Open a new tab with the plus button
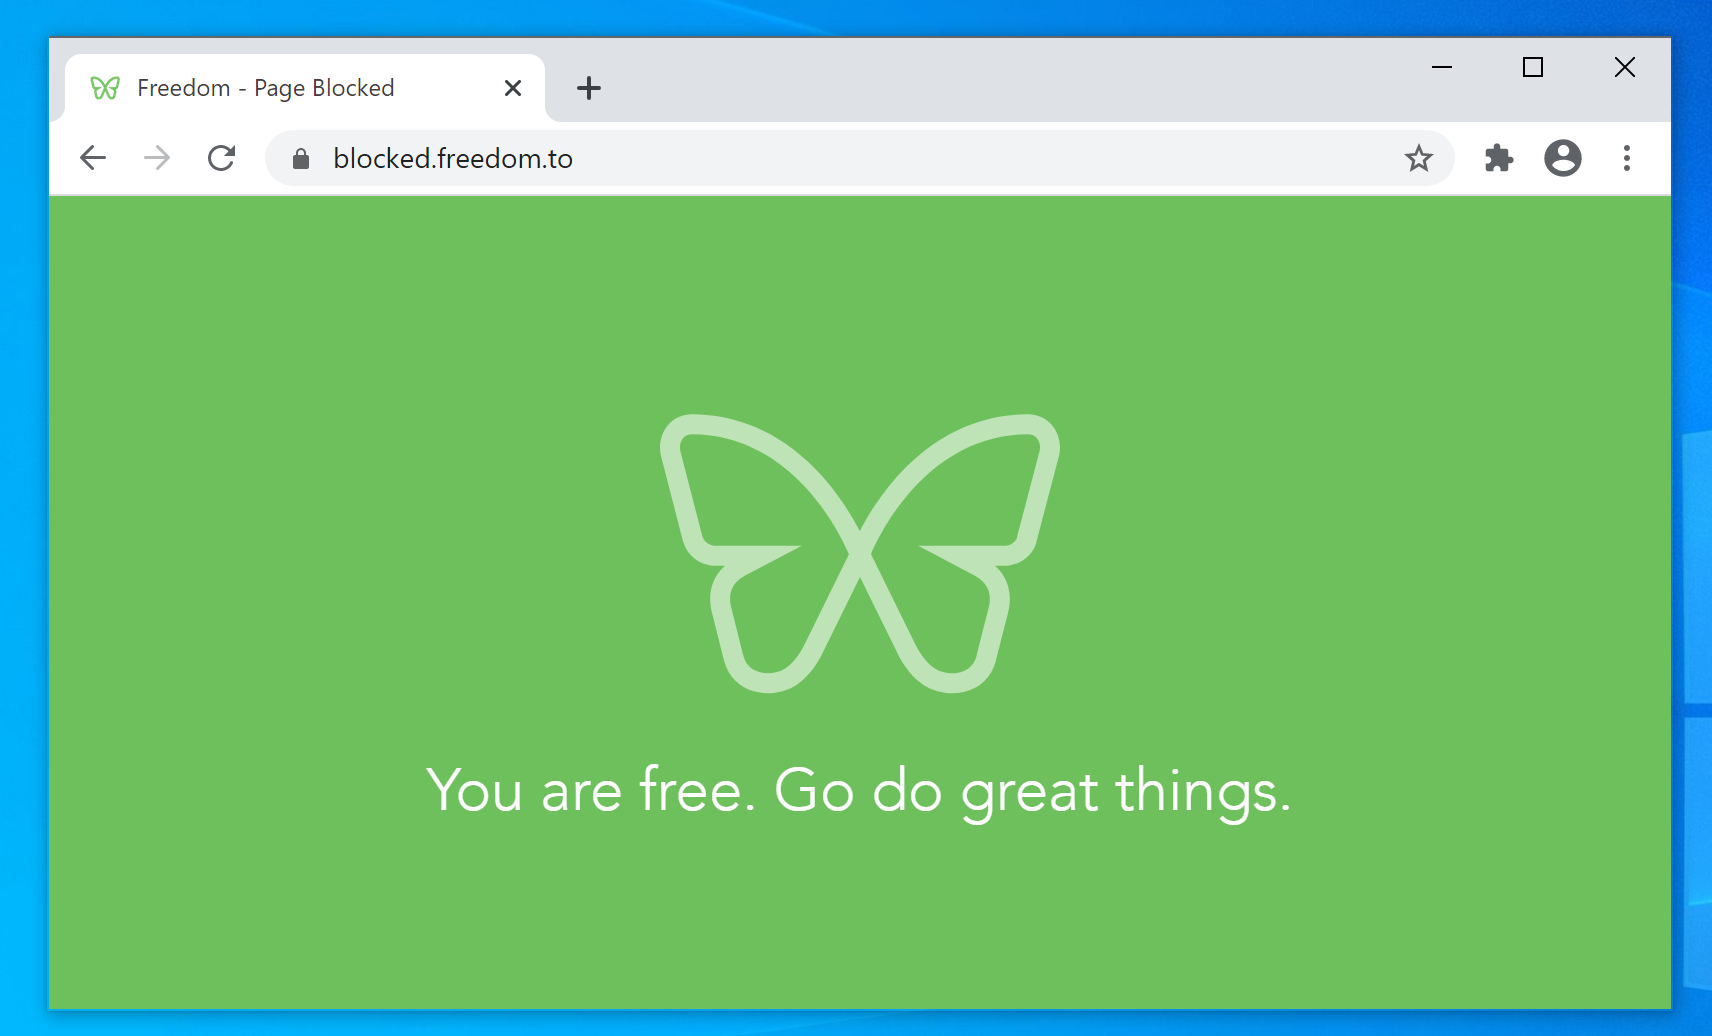 [589, 88]
